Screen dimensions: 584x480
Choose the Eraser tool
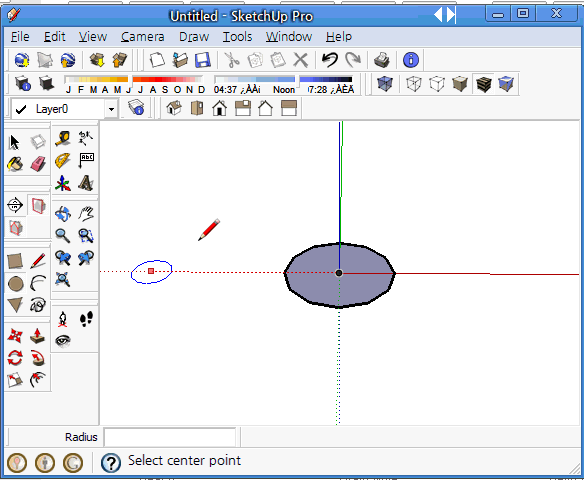[x=38, y=164]
